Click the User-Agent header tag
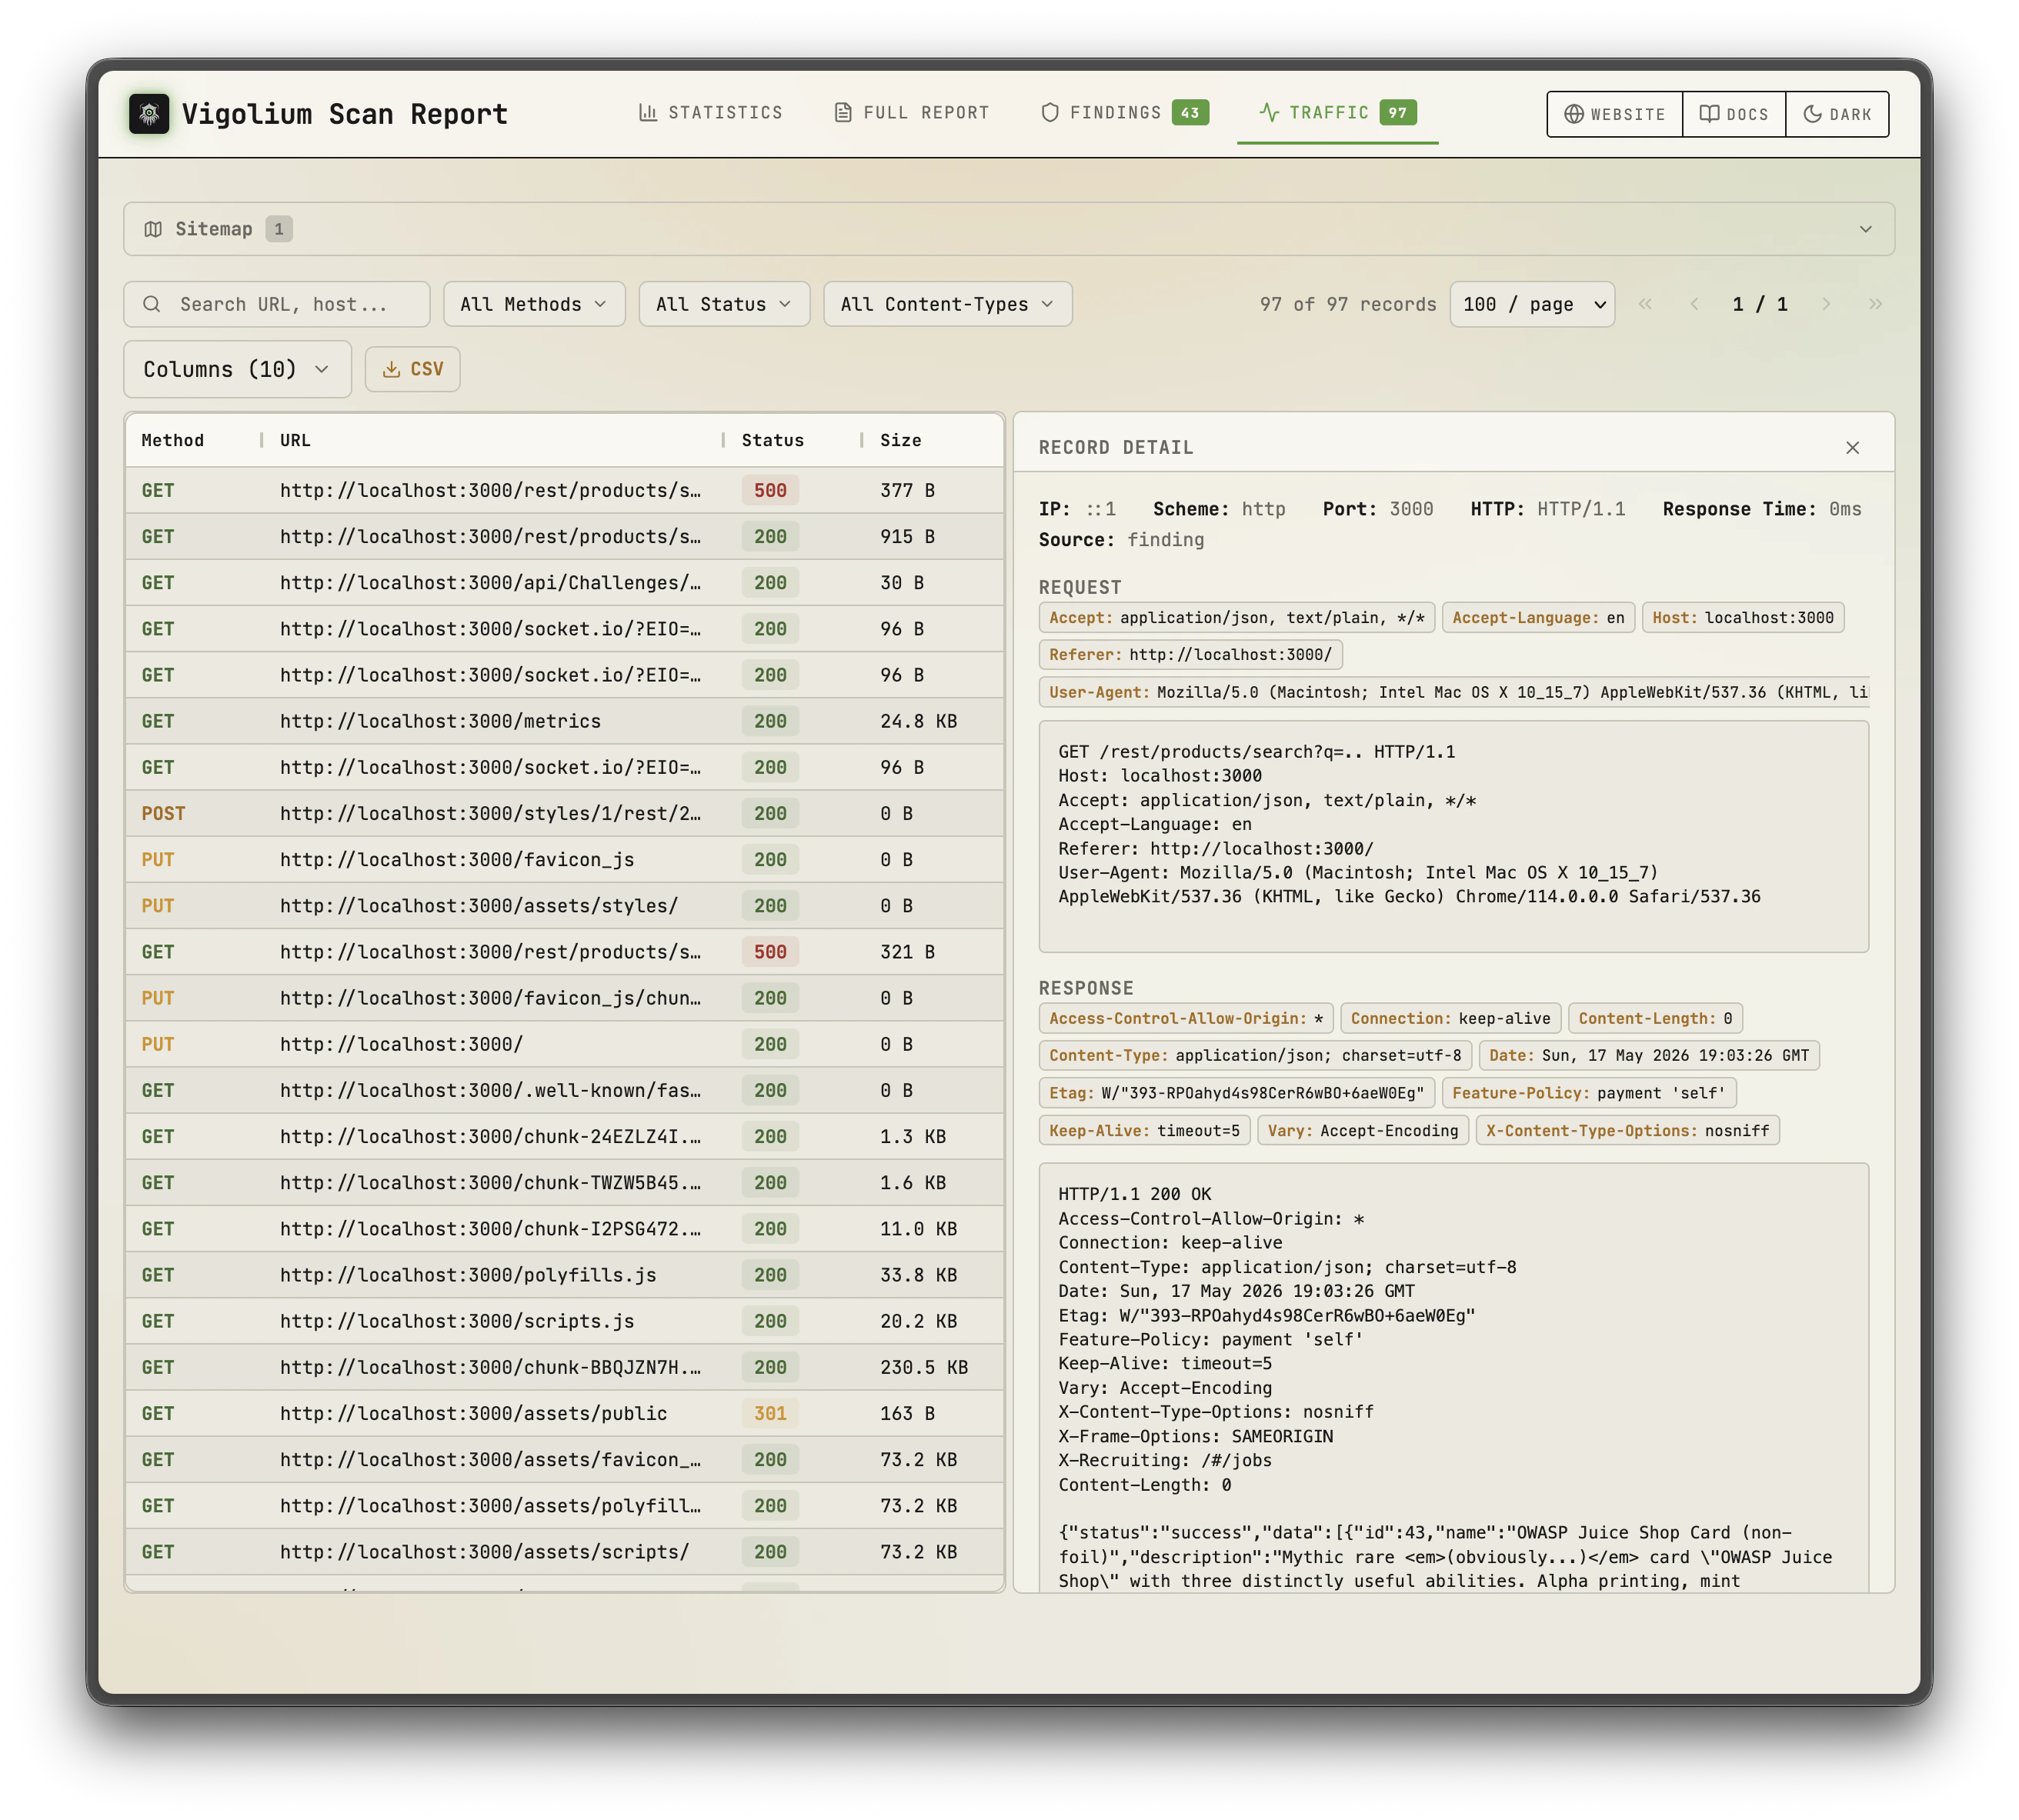Image resolution: width=2019 pixels, height=1820 pixels. (x=1454, y=692)
